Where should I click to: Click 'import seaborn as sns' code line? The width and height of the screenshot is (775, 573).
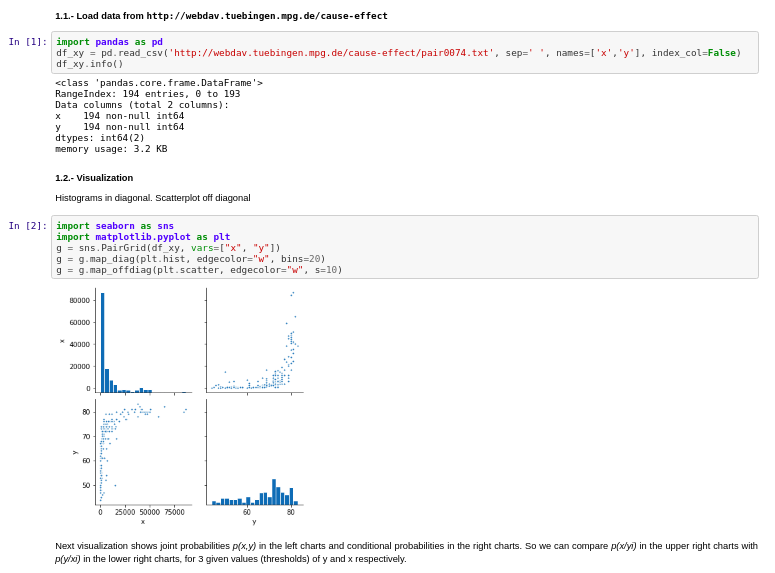tap(115, 226)
